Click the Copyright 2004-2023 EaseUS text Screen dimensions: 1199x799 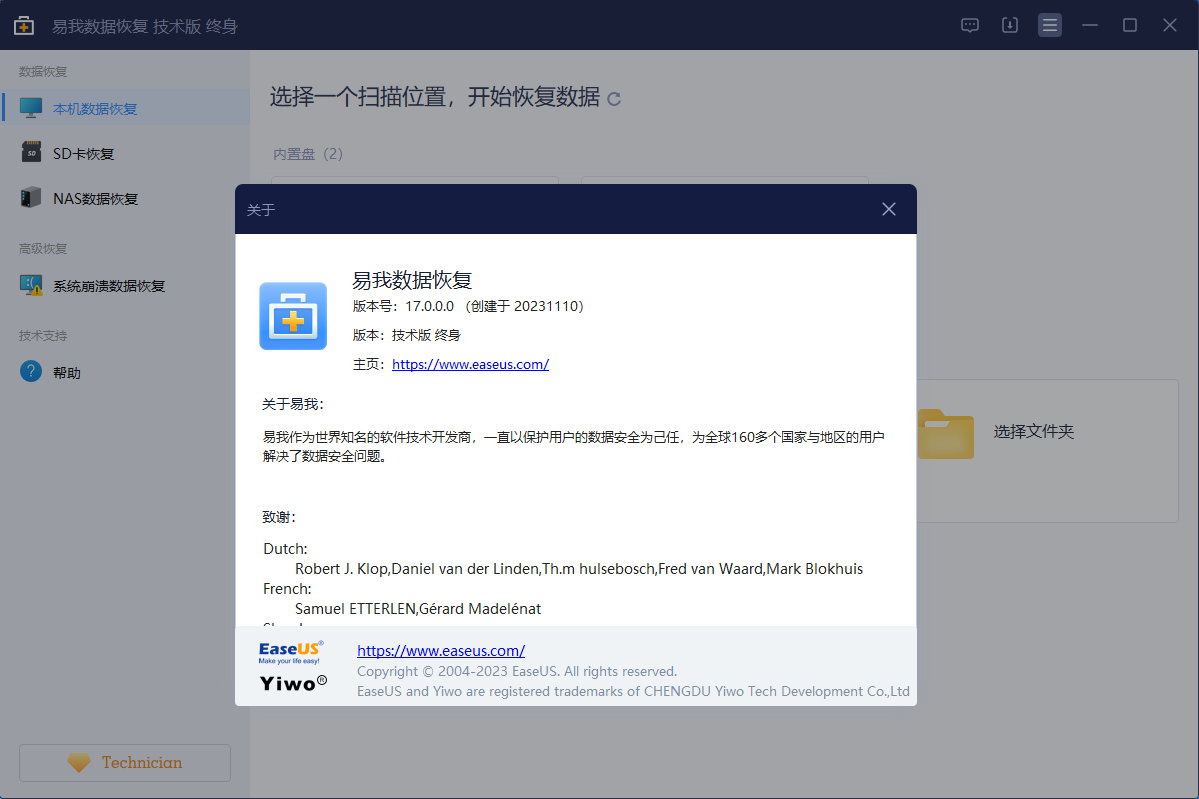pos(517,671)
